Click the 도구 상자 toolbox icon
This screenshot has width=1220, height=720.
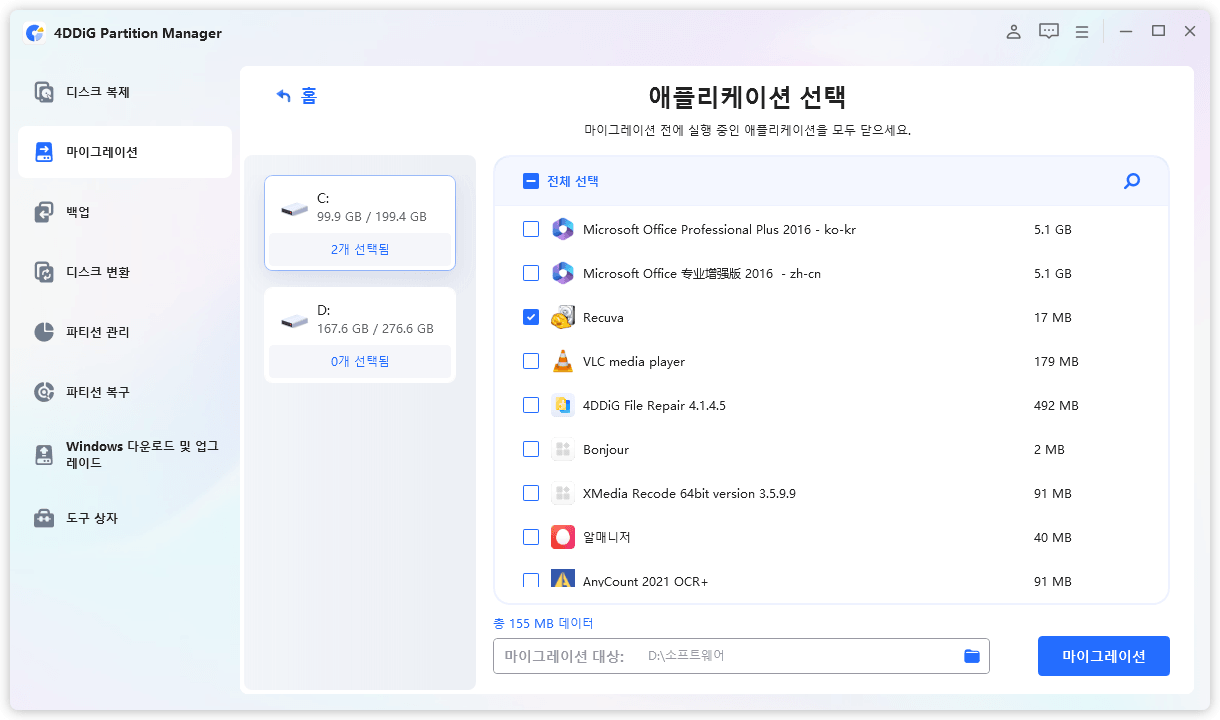click(44, 518)
